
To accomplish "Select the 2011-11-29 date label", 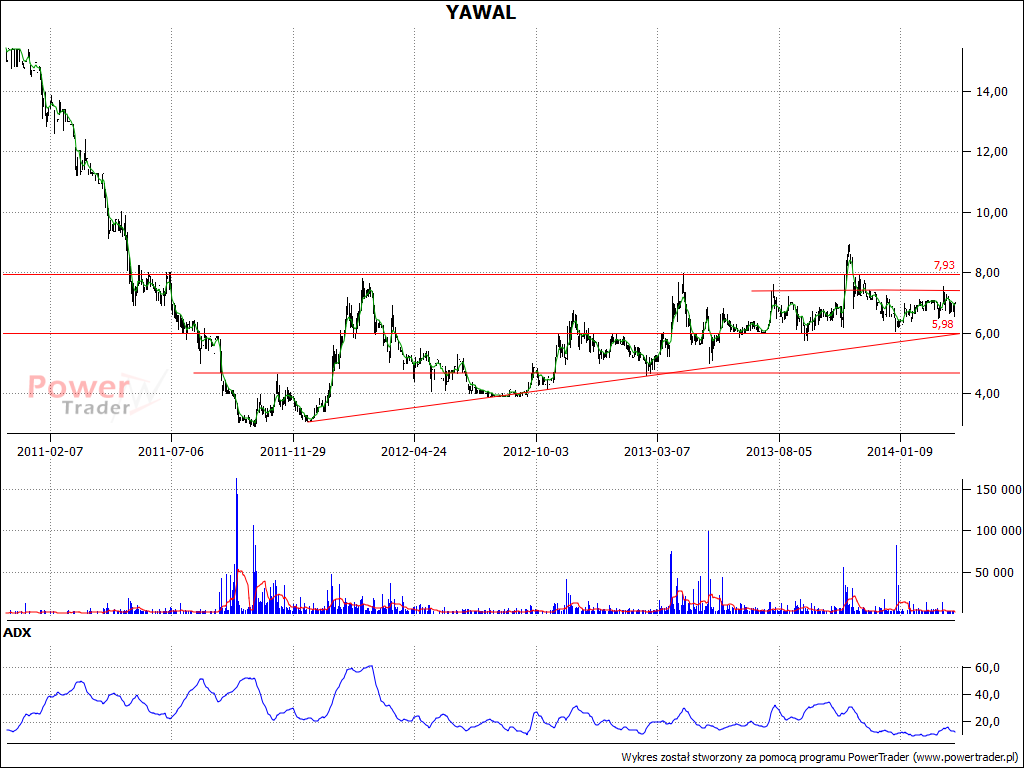I will click(x=293, y=451).
